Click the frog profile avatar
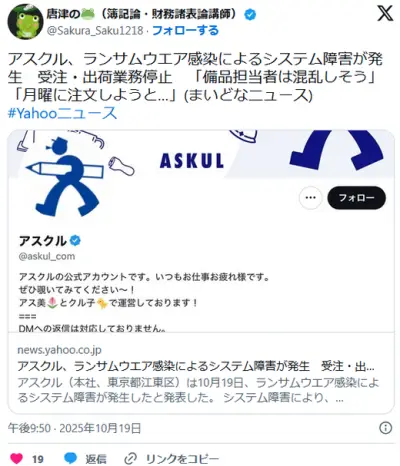This screenshot has height=466, width=400. [x=25, y=21]
